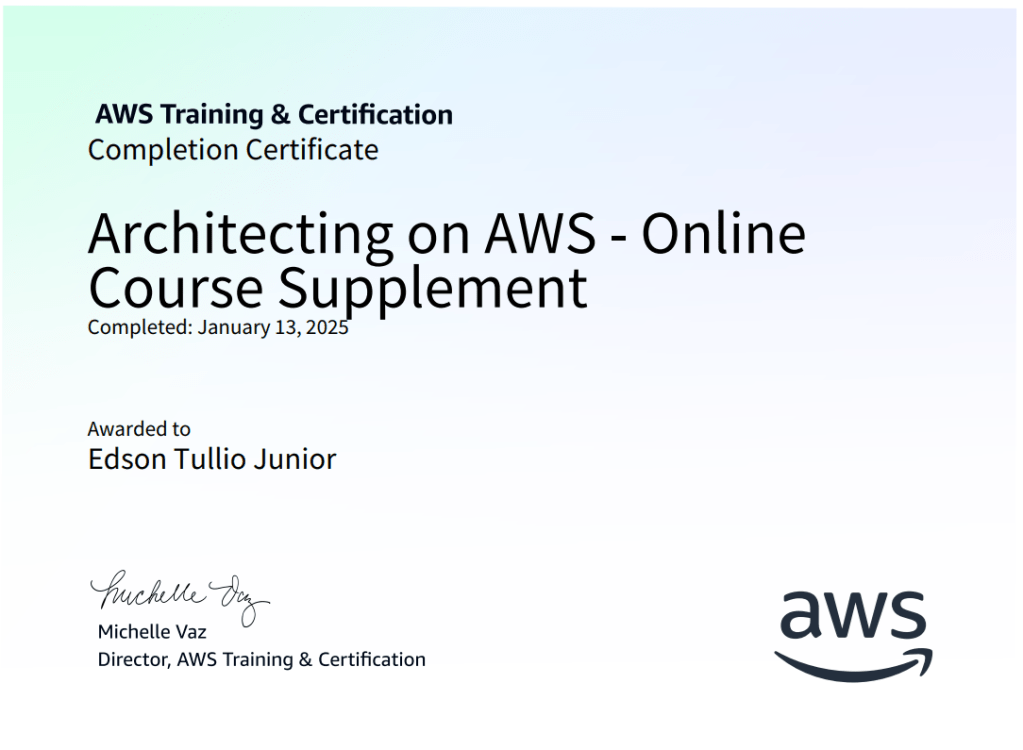Click the word 'Supplement' in the title
This screenshot has width=1023, height=750.
tap(432, 290)
